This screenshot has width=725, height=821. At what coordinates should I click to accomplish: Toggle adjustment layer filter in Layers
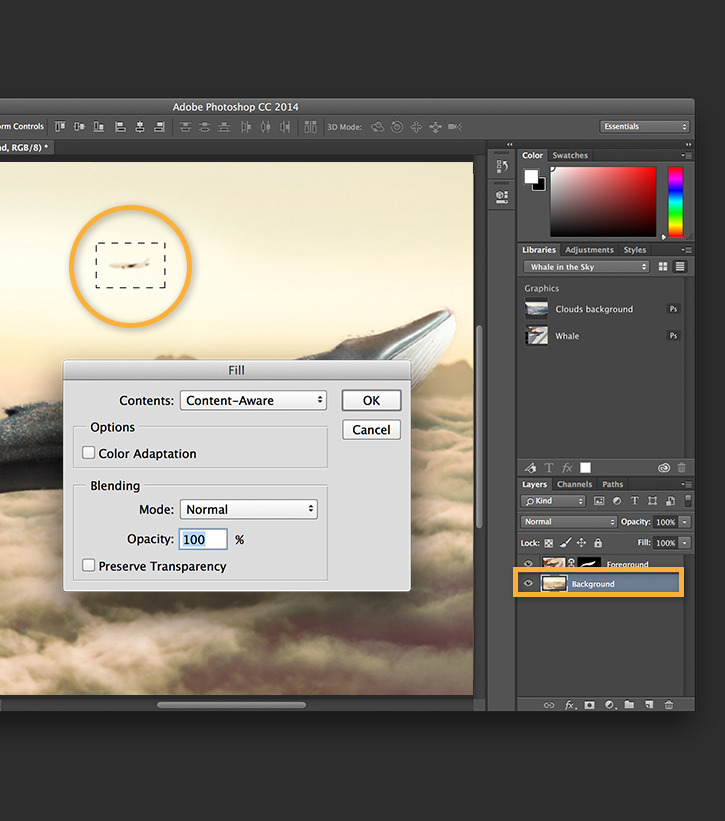pyautogui.click(x=617, y=501)
